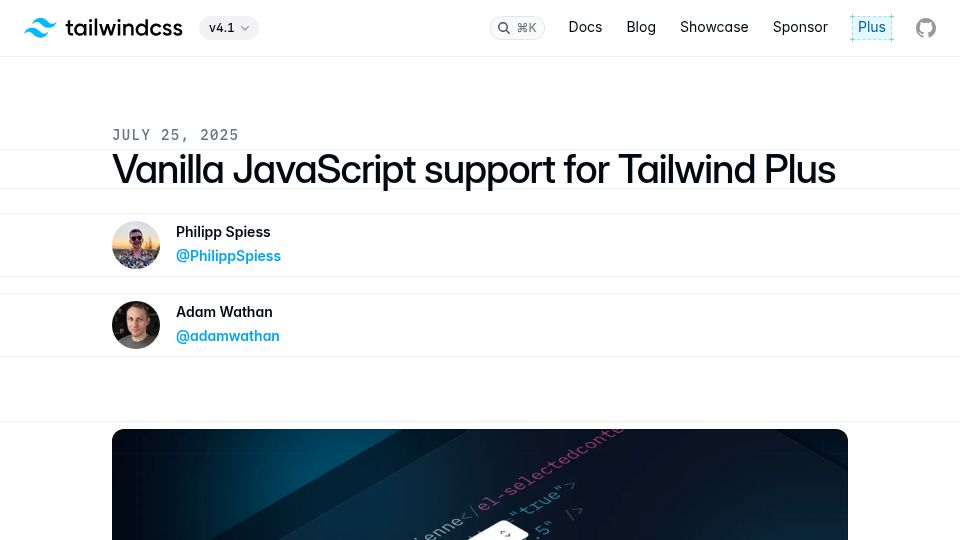The width and height of the screenshot is (960, 540).
Task: Expand the v4.1 version dropdown
Action: tap(229, 28)
